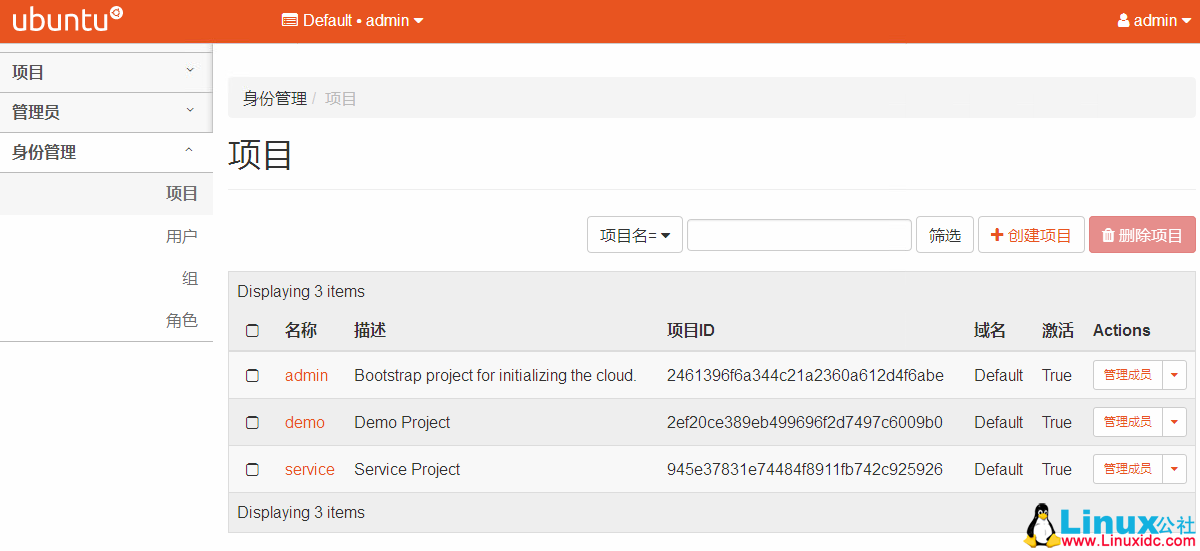
Task: Click the 删除项目 button
Action: point(1142,235)
